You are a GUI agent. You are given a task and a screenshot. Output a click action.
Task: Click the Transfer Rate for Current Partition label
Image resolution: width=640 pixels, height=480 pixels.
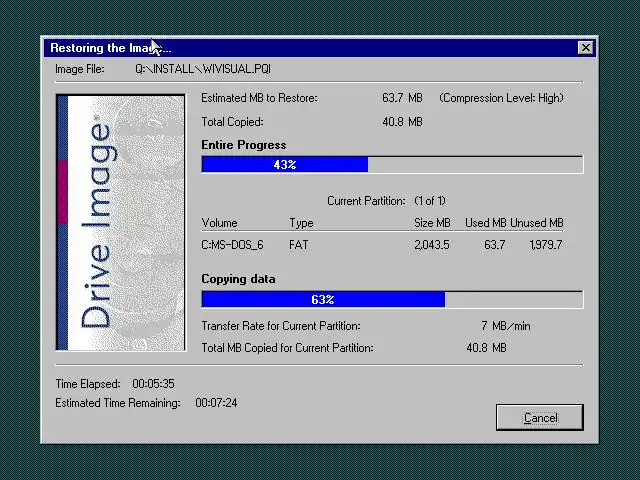coord(281,326)
